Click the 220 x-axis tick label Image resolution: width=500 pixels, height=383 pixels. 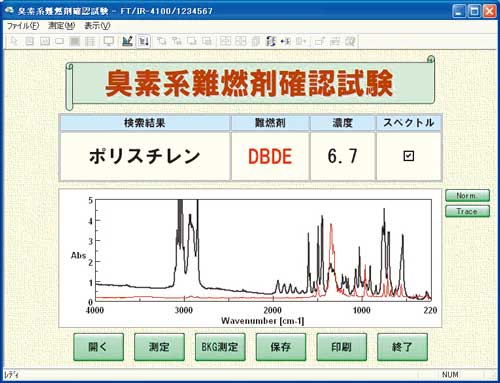[430, 310]
